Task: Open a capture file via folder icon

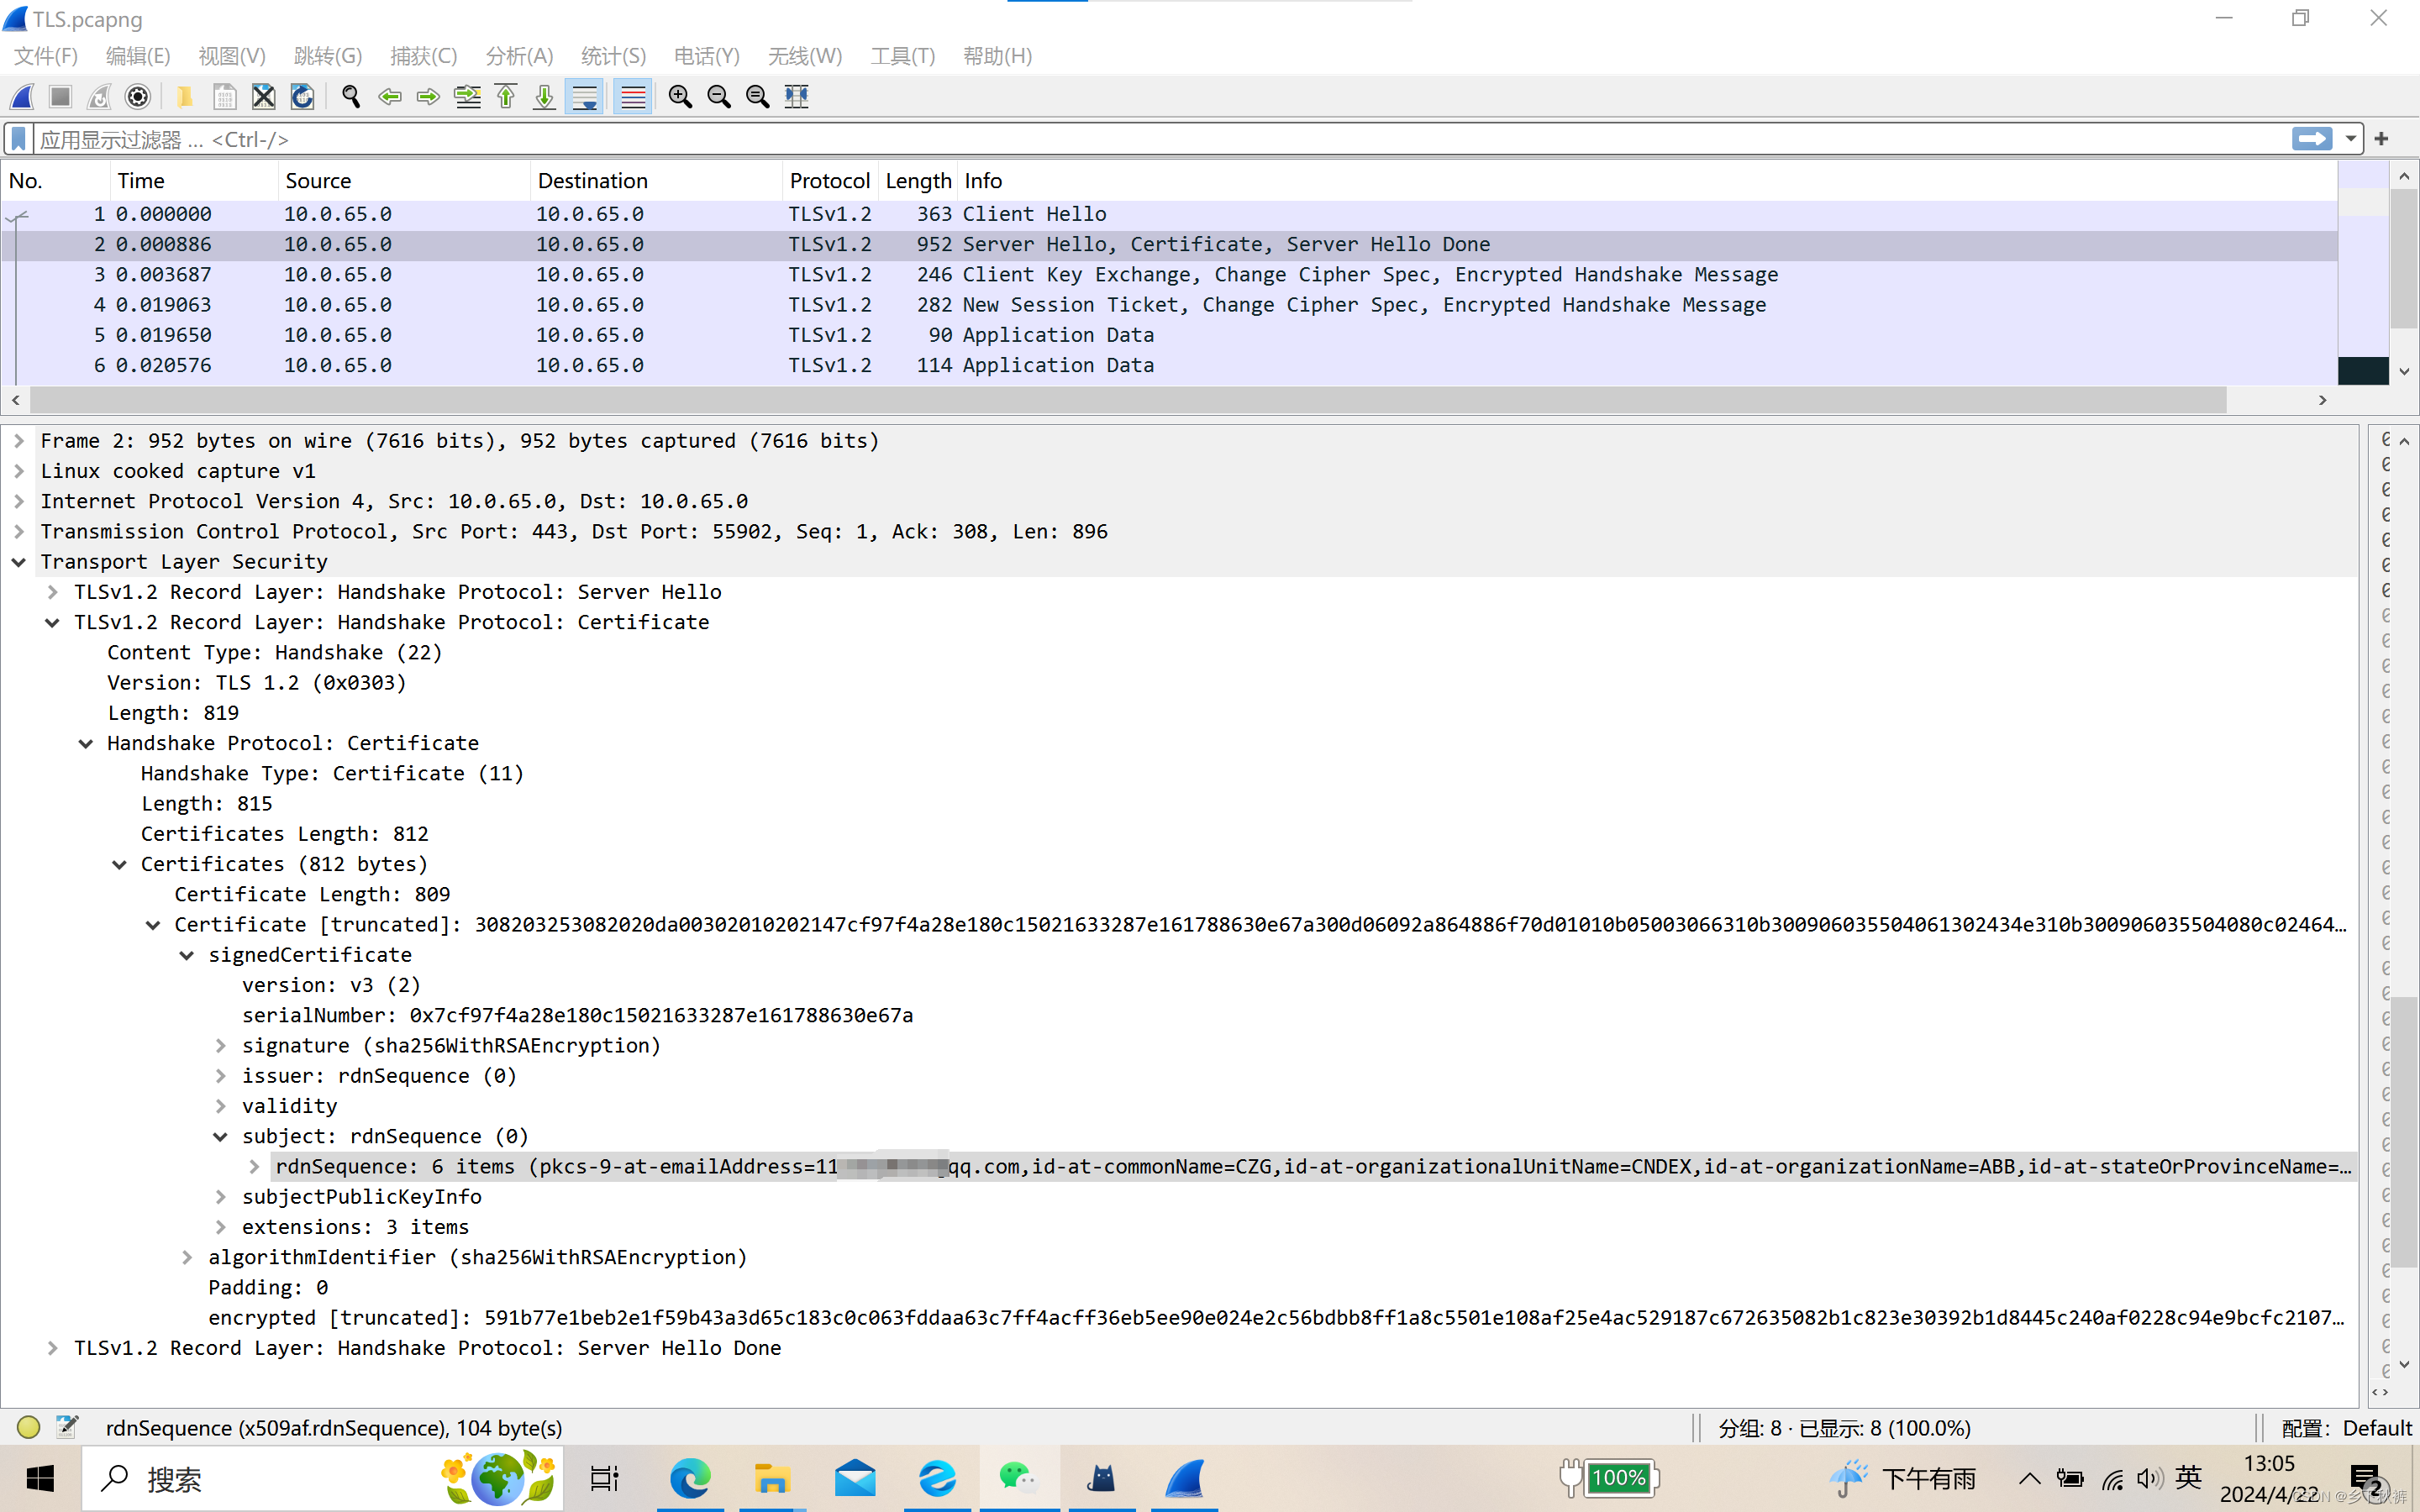Action: 185,97
